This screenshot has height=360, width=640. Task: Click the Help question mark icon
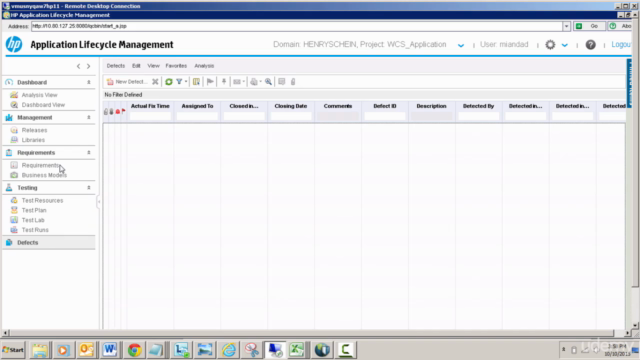[590, 44]
